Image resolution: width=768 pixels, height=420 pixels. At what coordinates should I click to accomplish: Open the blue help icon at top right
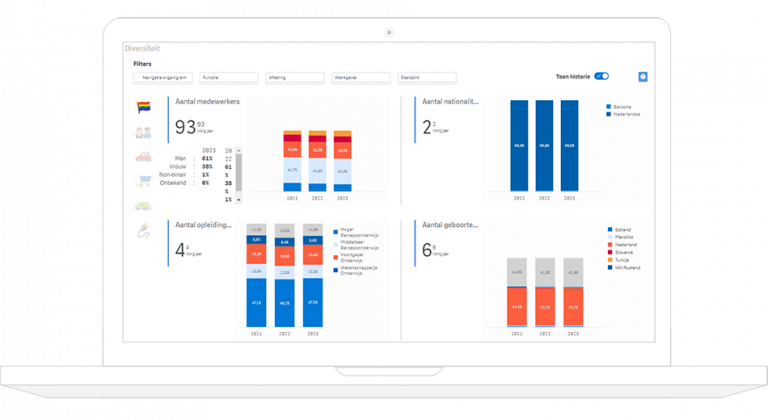(x=643, y=77)
